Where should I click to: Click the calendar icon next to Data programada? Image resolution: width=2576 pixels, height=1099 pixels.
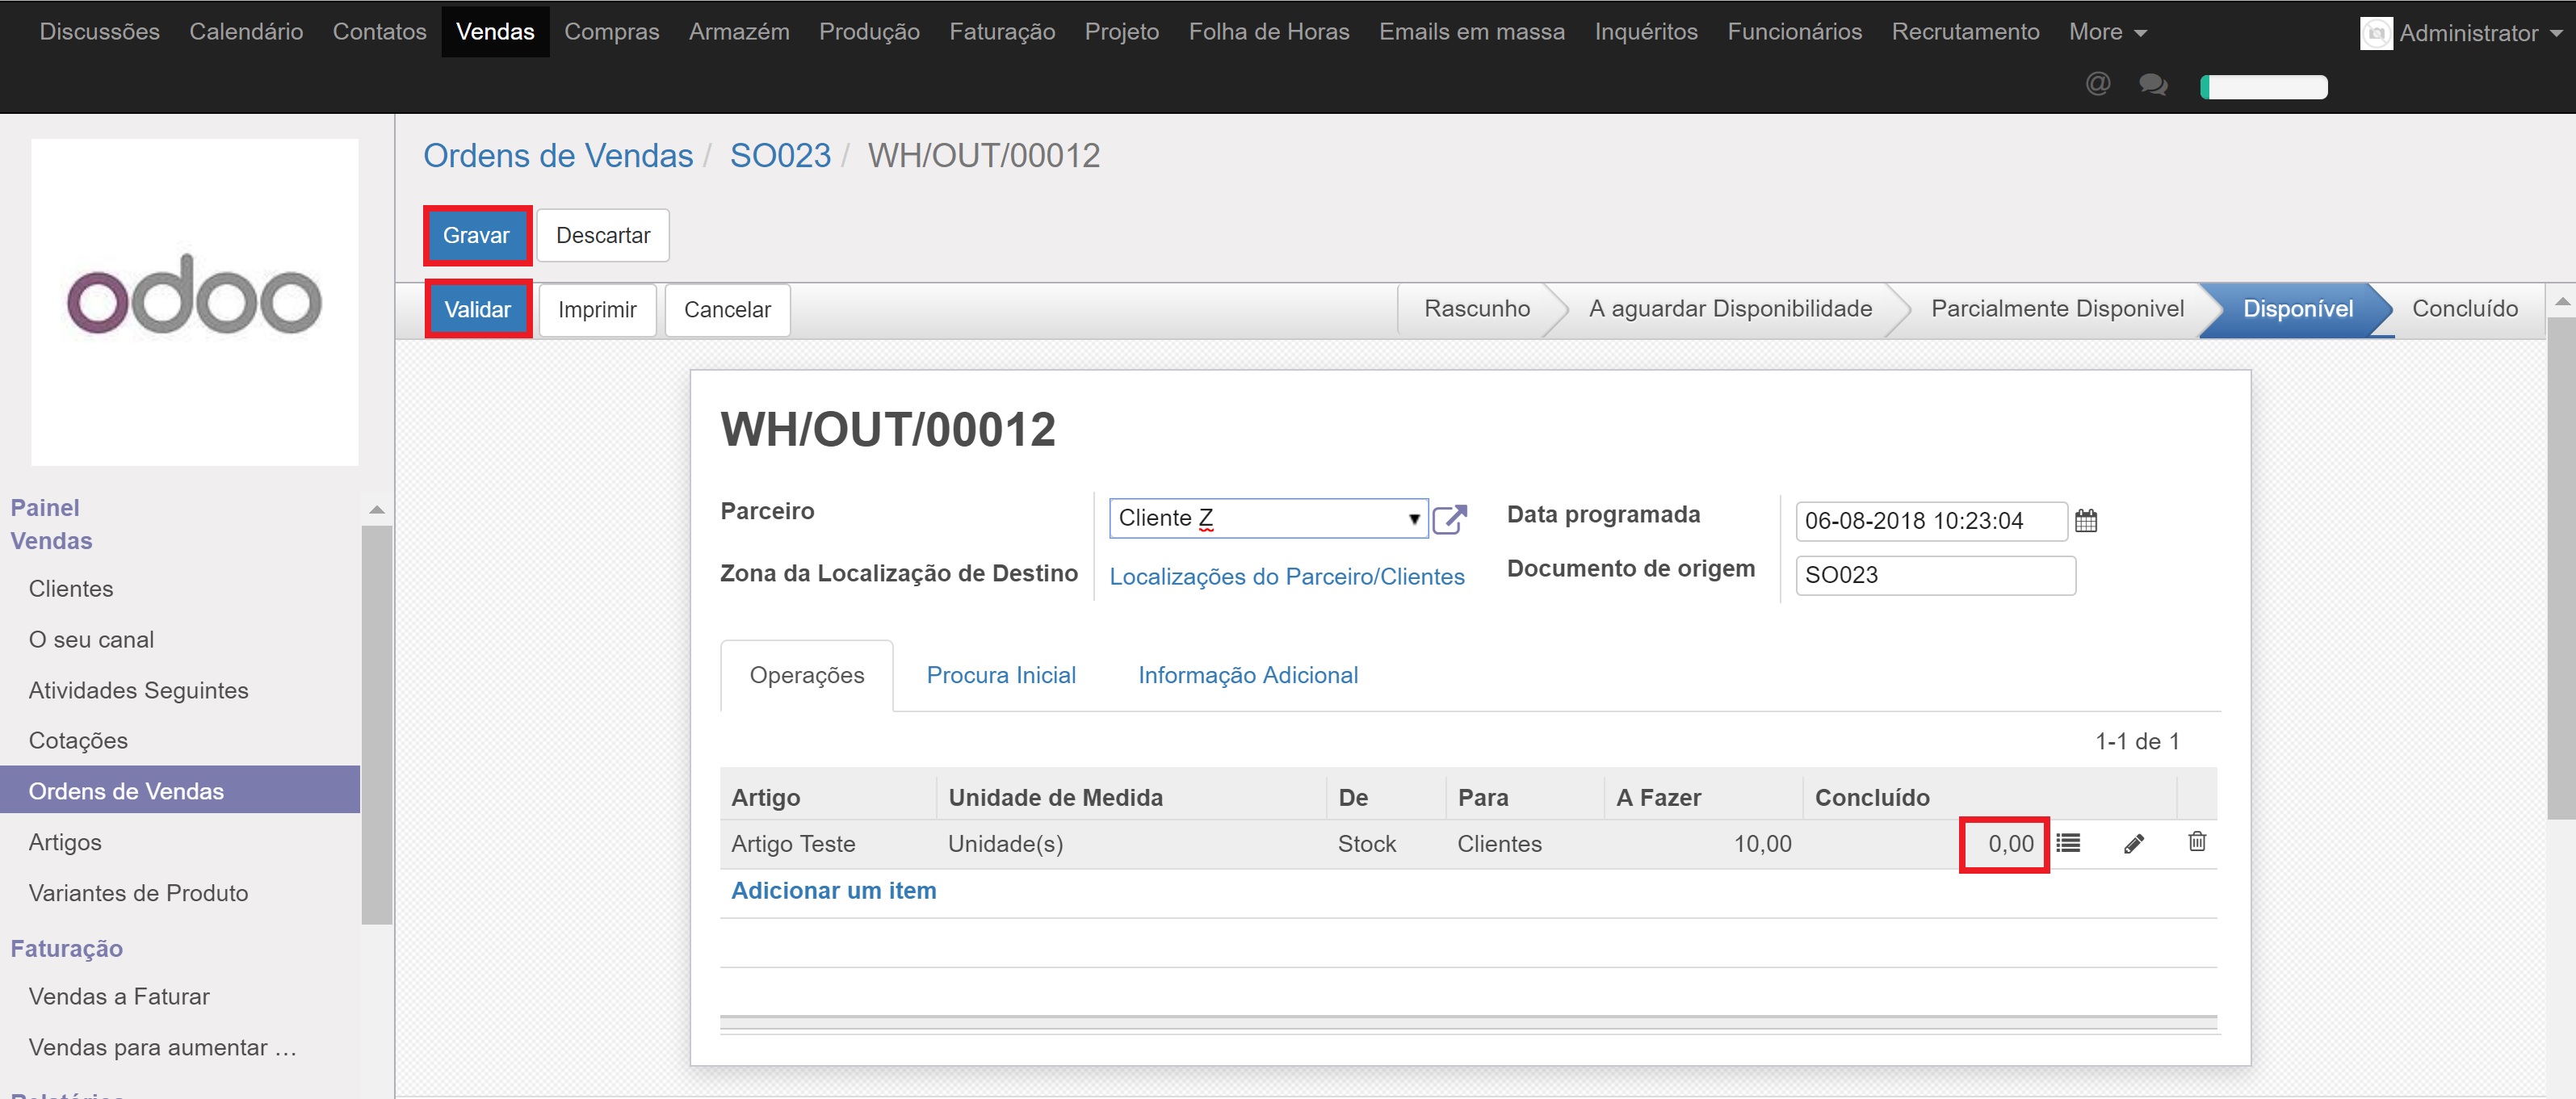point(2086,521)
